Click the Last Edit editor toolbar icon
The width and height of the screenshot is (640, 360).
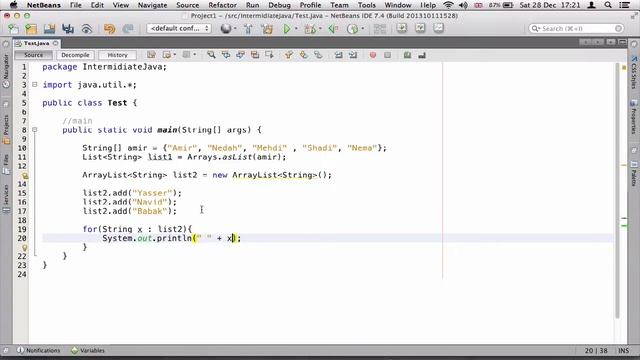pos(151,55)
